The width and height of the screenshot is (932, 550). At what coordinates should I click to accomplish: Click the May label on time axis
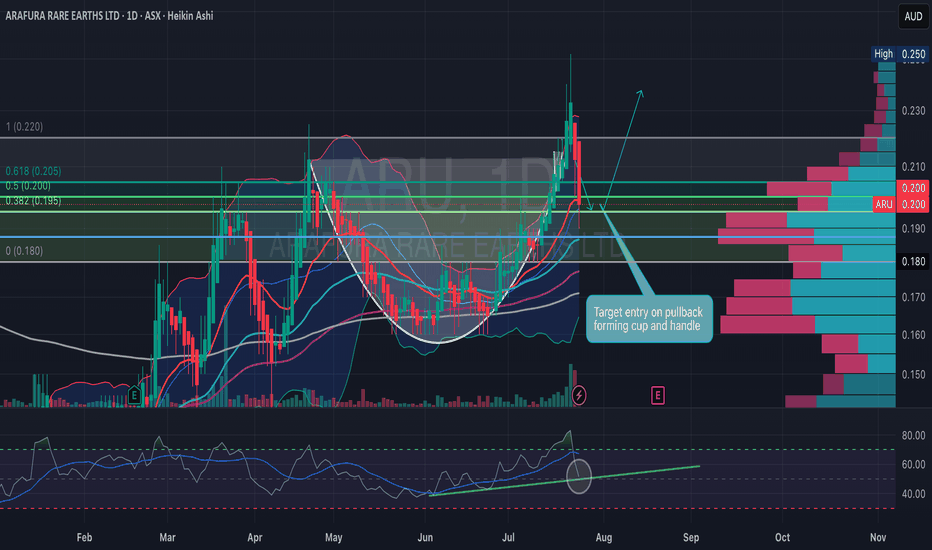[x=333, y=538]
